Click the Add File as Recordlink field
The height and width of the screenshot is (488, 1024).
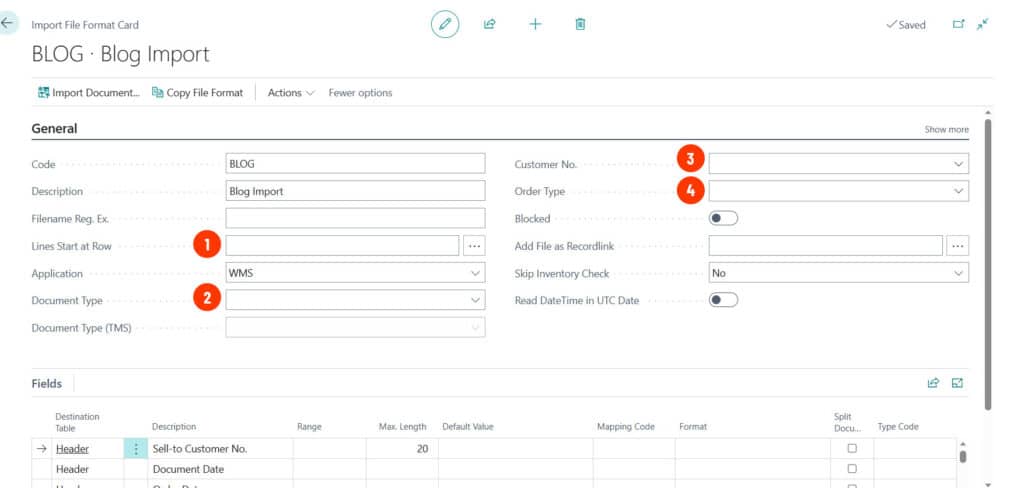pyautogui.click(x=825, y=246)
